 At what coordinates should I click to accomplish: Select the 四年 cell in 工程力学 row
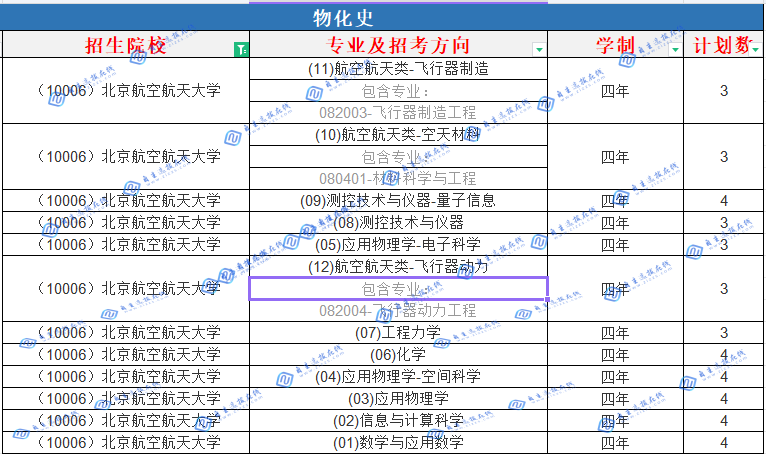point(615,332)
